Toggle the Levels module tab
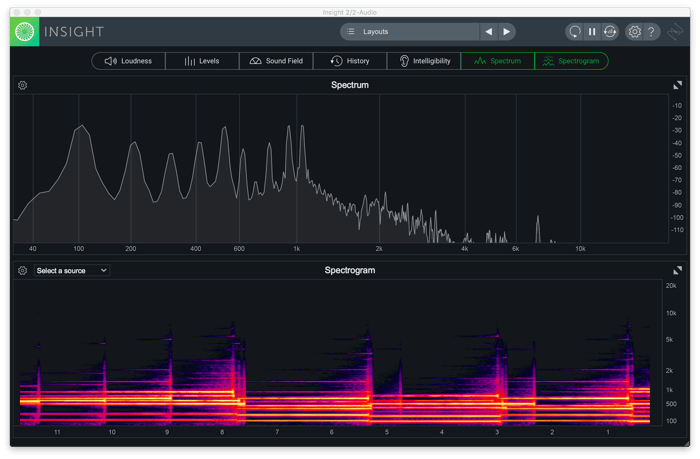The height and width of the screenshot is (459, 700). coord(202,61)
